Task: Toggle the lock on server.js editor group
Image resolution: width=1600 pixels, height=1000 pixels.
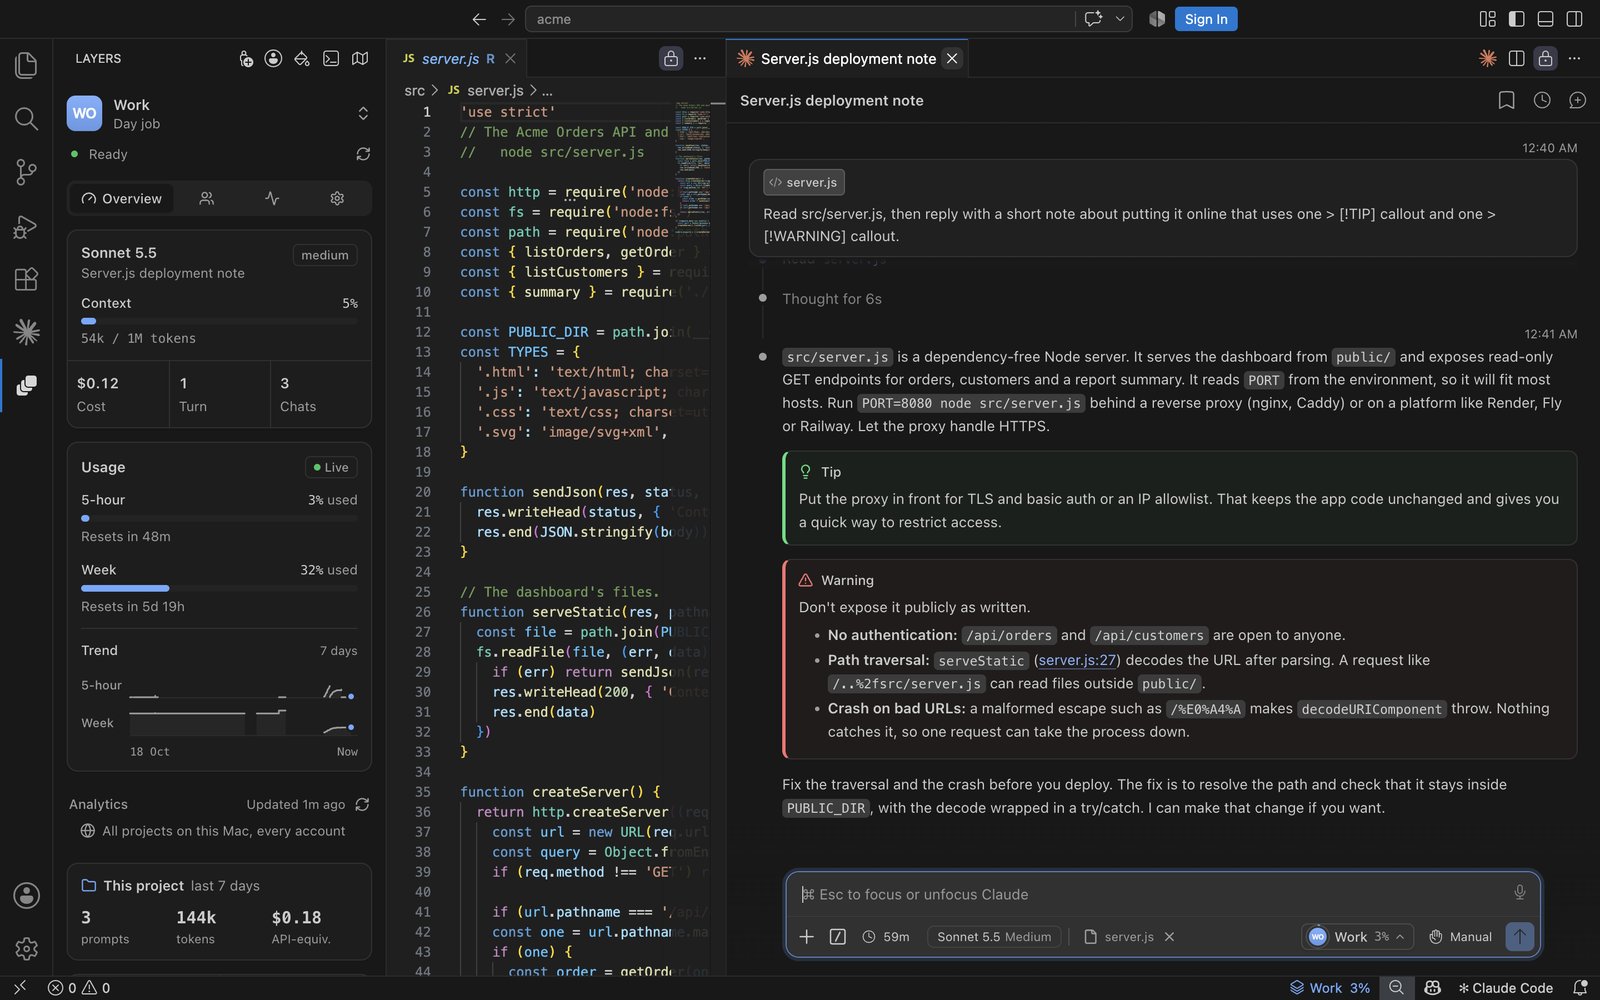Action: 671,59
